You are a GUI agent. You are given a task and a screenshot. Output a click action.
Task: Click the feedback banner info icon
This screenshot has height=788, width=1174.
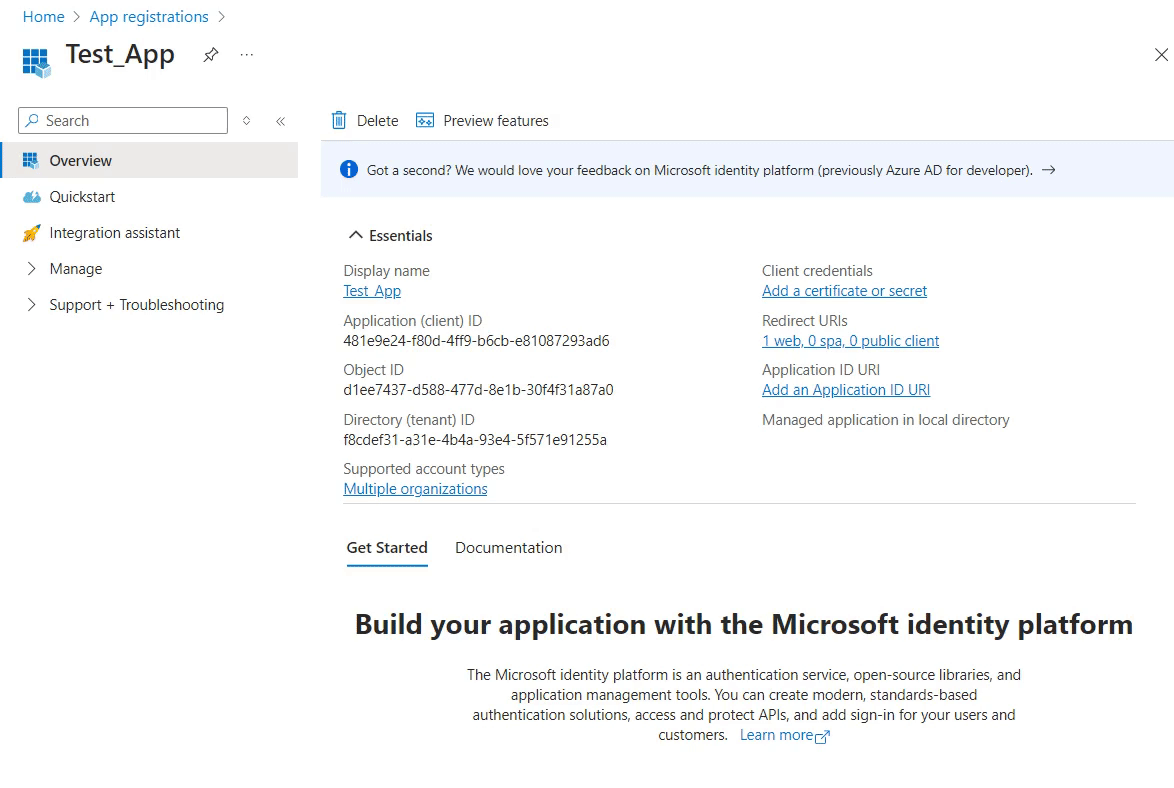click(349, 169)
